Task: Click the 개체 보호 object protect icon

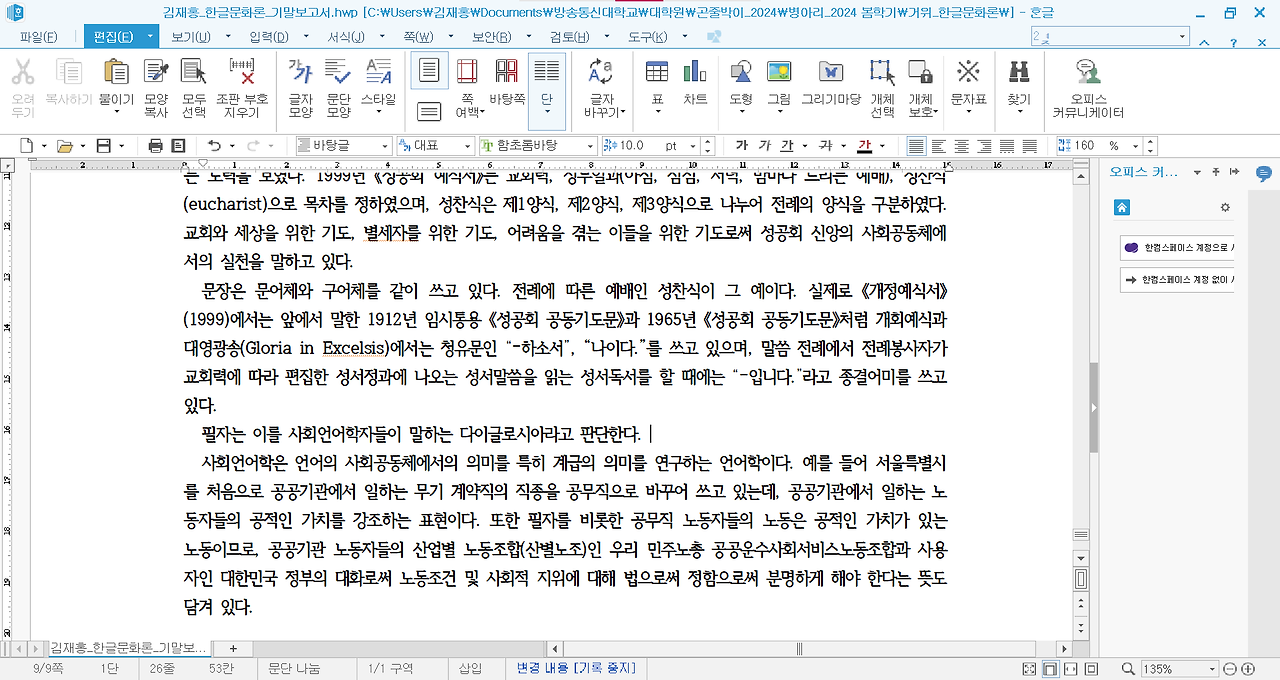Action: [x=920, y=72]
